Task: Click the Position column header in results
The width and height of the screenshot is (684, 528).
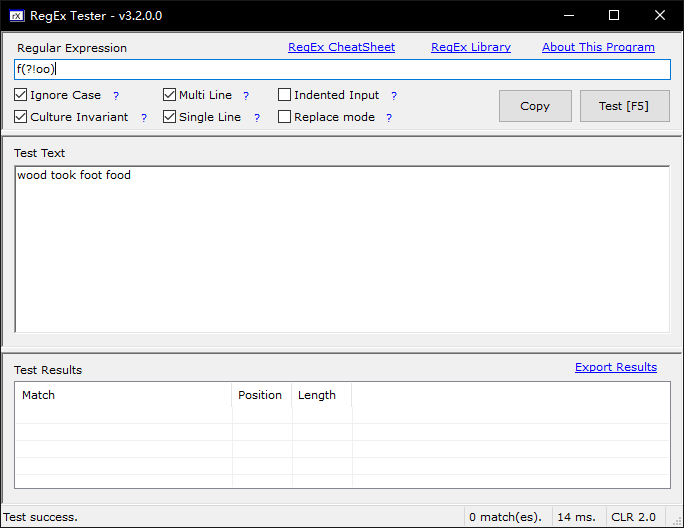Action: coord(260,395)
